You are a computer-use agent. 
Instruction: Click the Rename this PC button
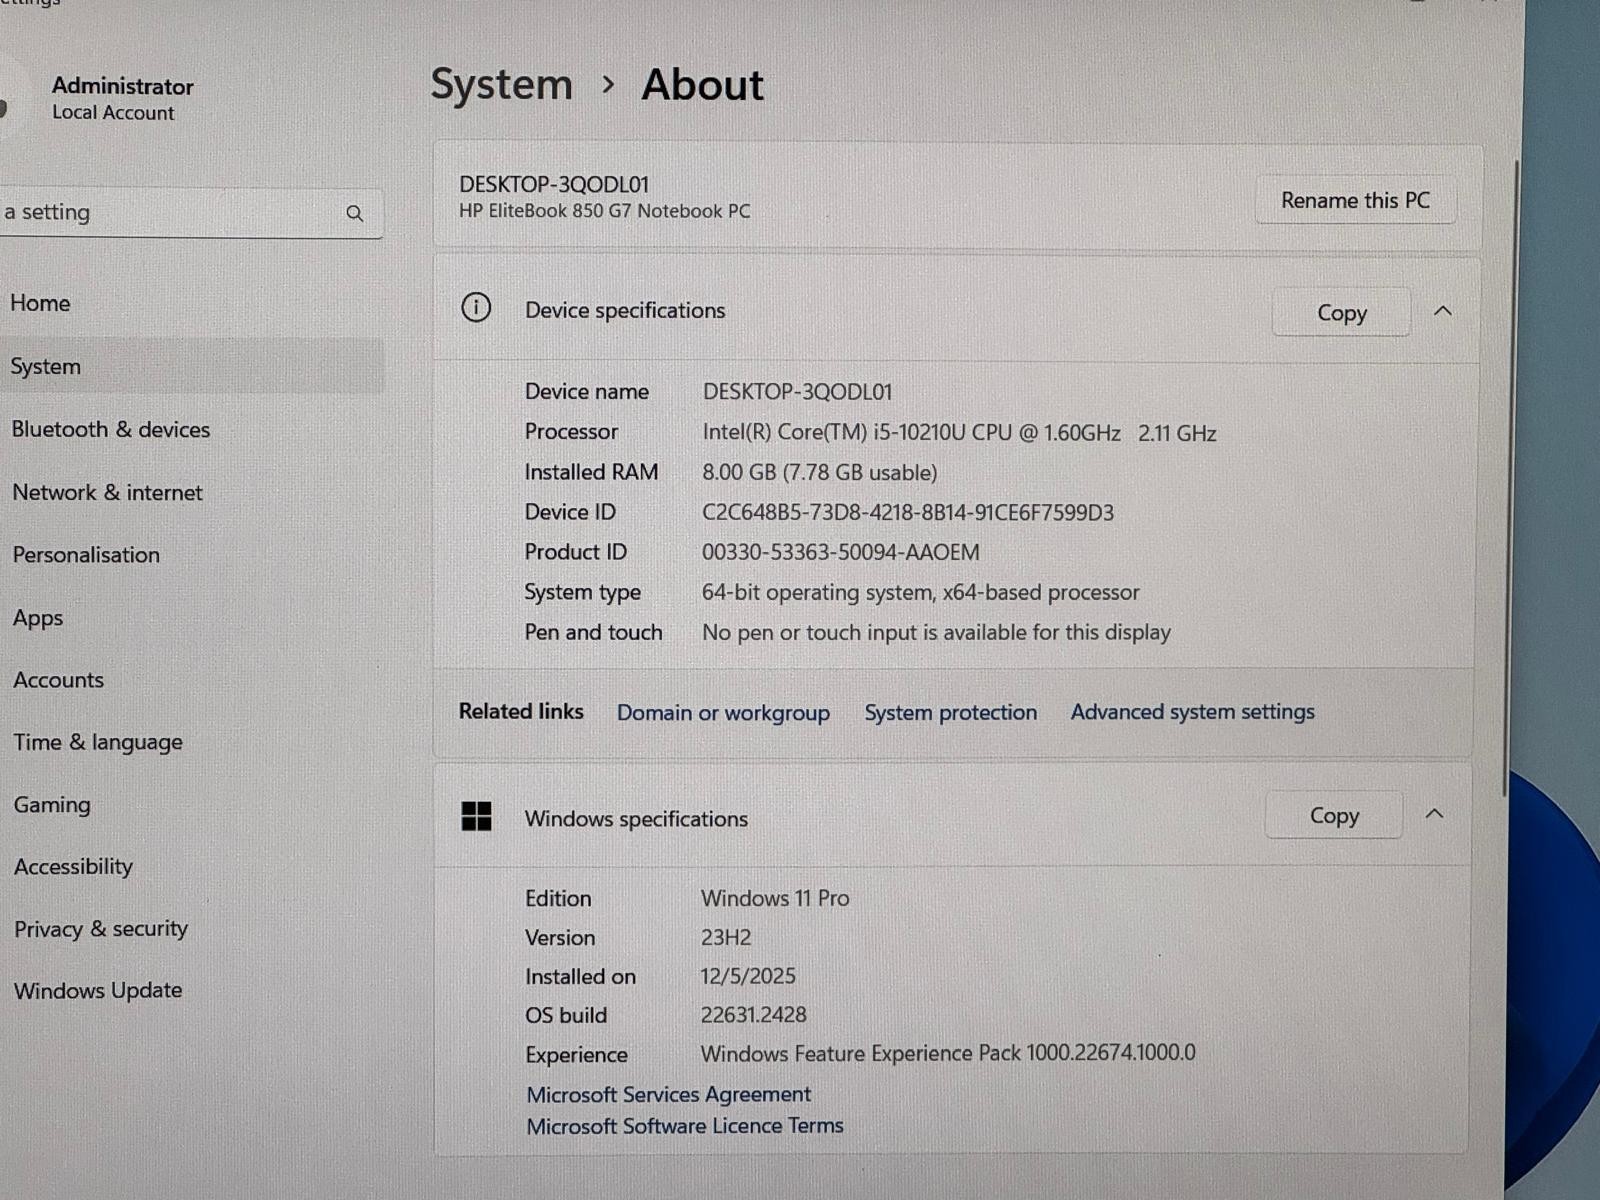tap(1355, 200)
